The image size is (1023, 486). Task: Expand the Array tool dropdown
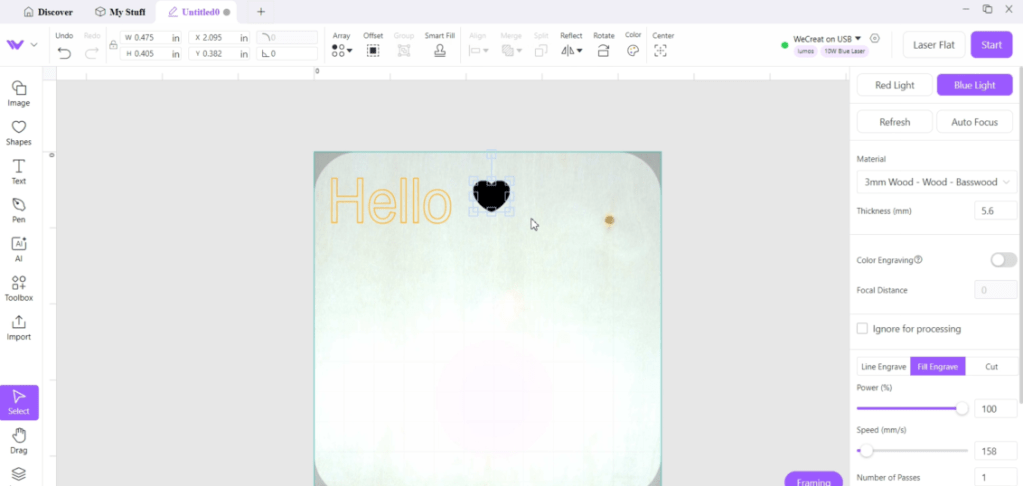342,50
